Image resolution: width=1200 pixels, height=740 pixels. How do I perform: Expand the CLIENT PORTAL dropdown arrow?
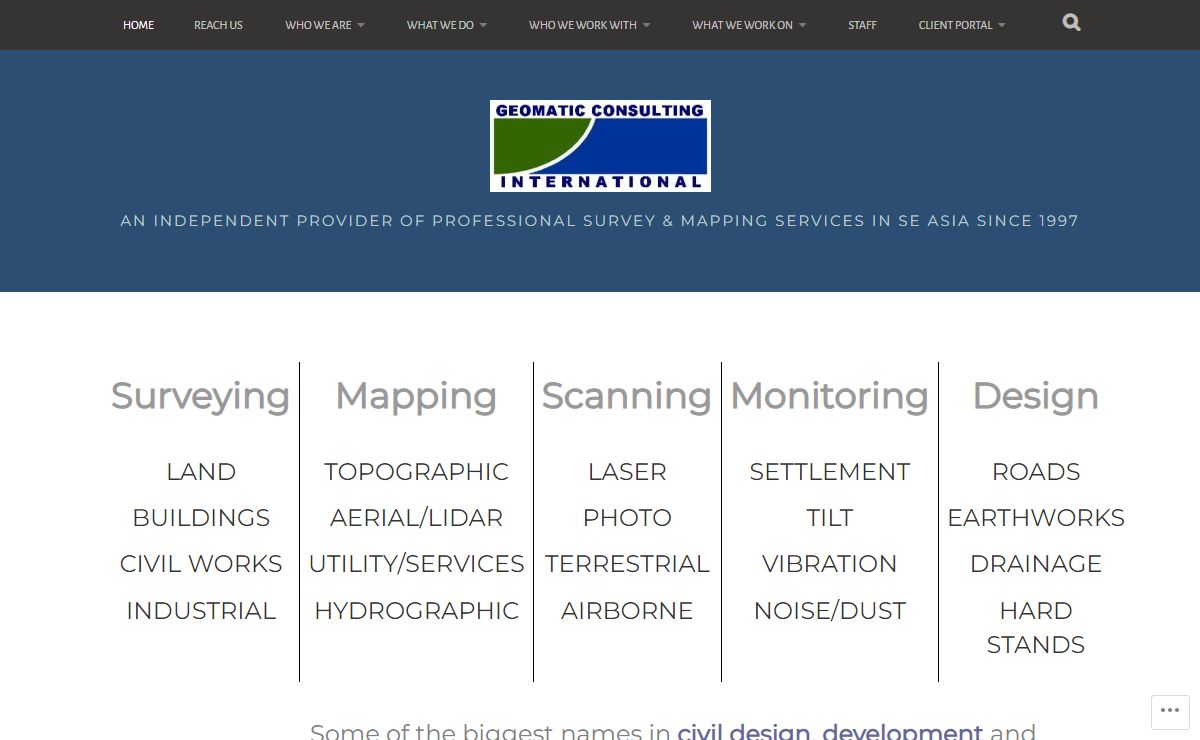[1002, 26]
